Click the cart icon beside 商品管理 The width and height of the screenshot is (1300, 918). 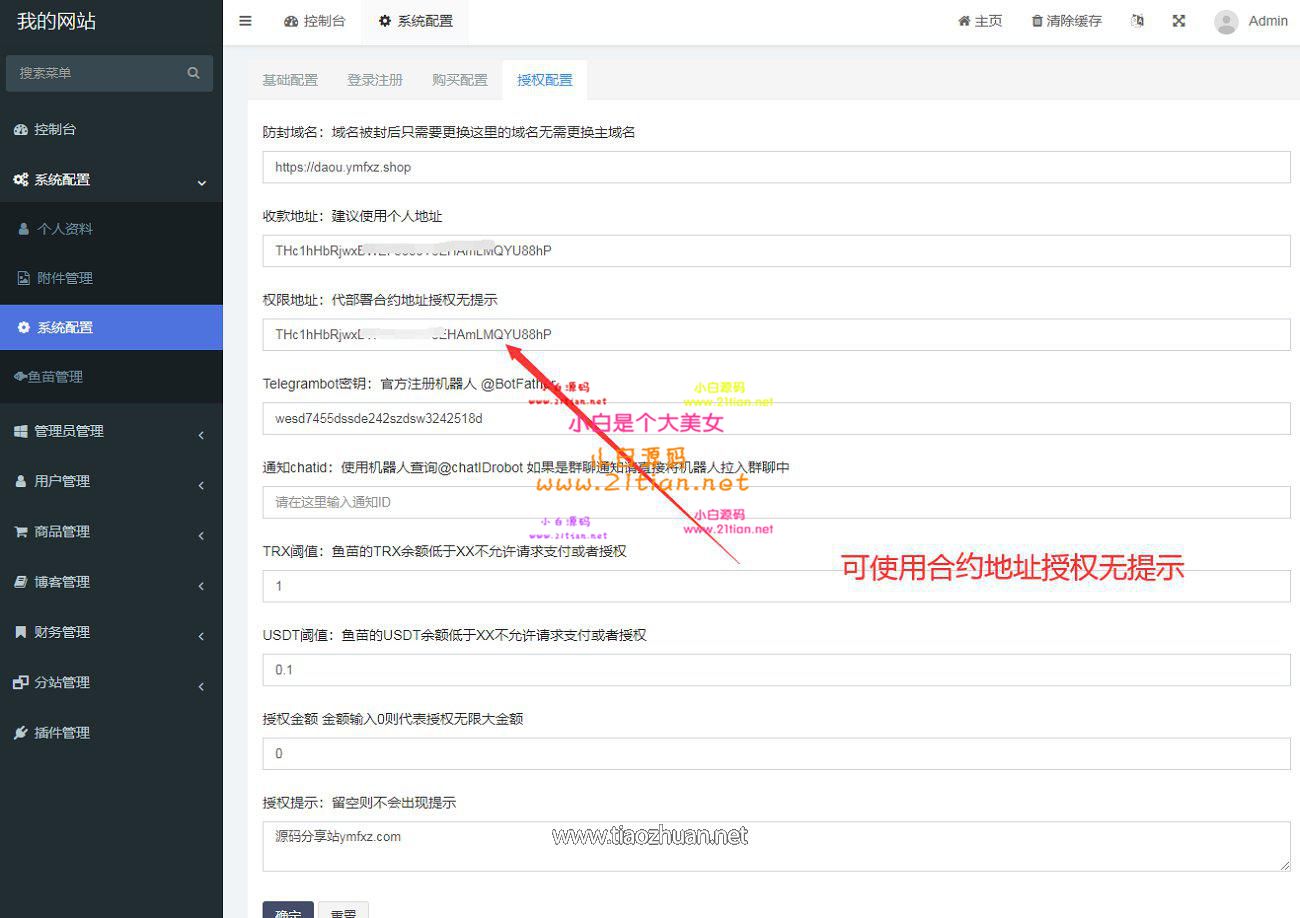coord(20,531)
